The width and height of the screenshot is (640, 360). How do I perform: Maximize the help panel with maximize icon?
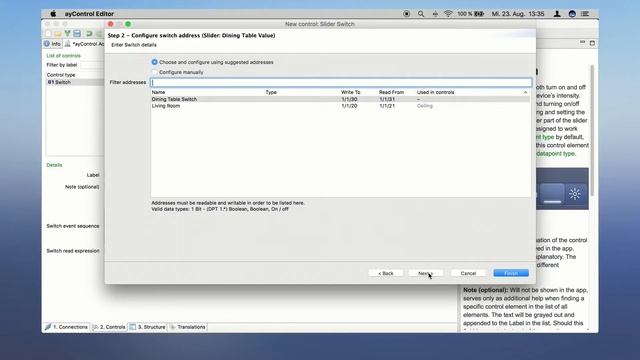point(592,43)
